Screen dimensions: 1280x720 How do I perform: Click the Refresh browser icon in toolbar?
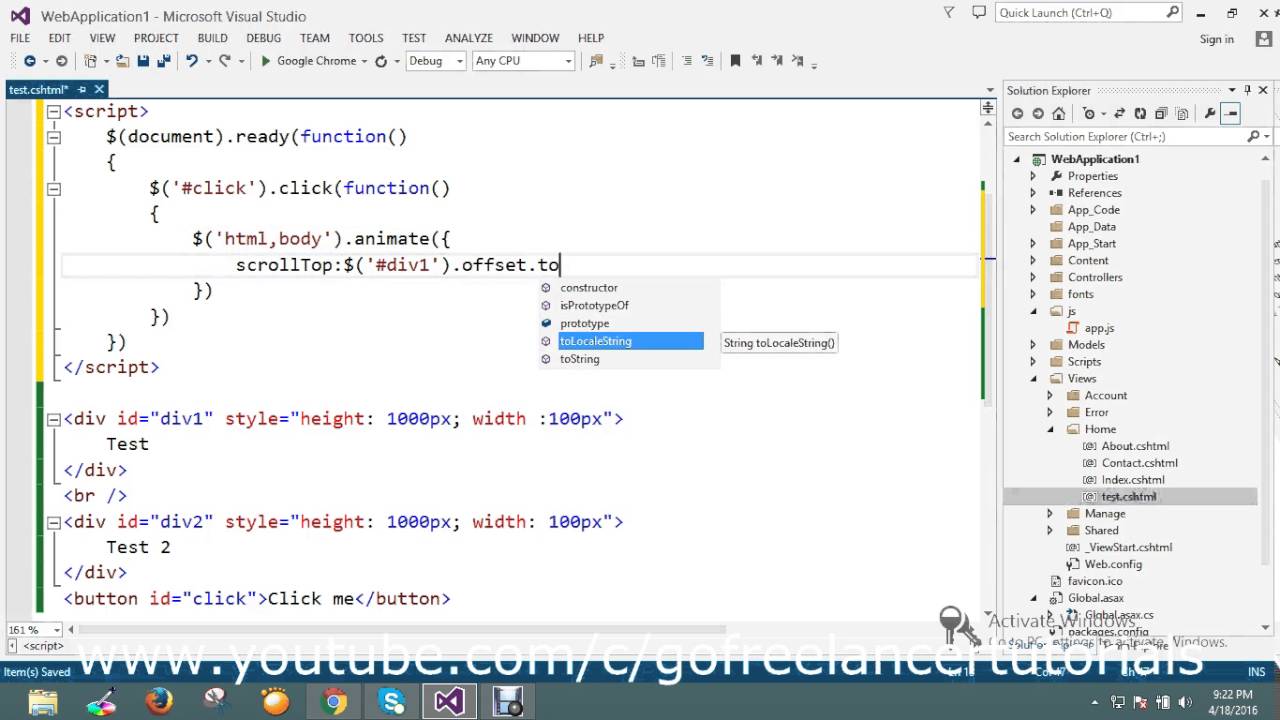[381, 61]
